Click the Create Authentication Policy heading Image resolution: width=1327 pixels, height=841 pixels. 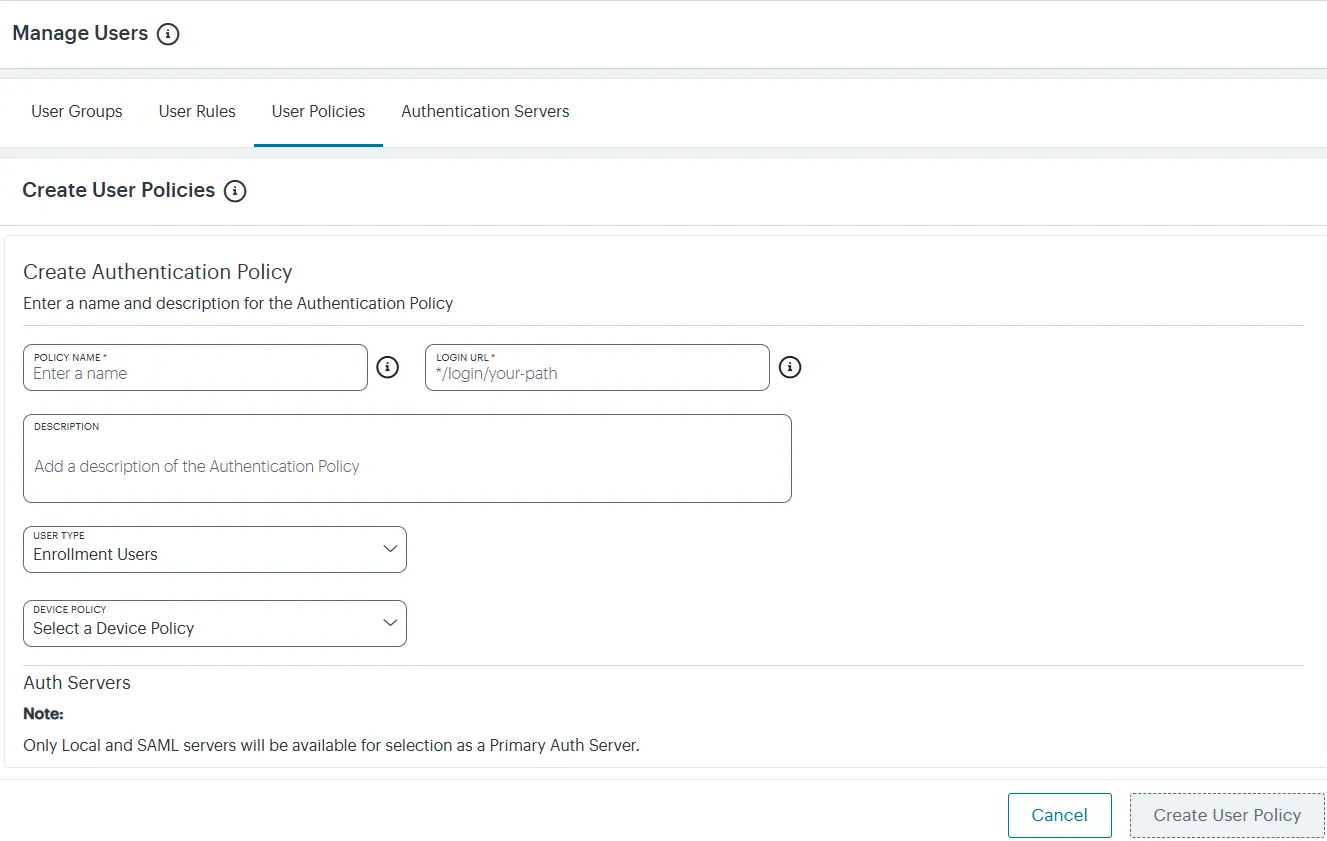coord(158,272)
